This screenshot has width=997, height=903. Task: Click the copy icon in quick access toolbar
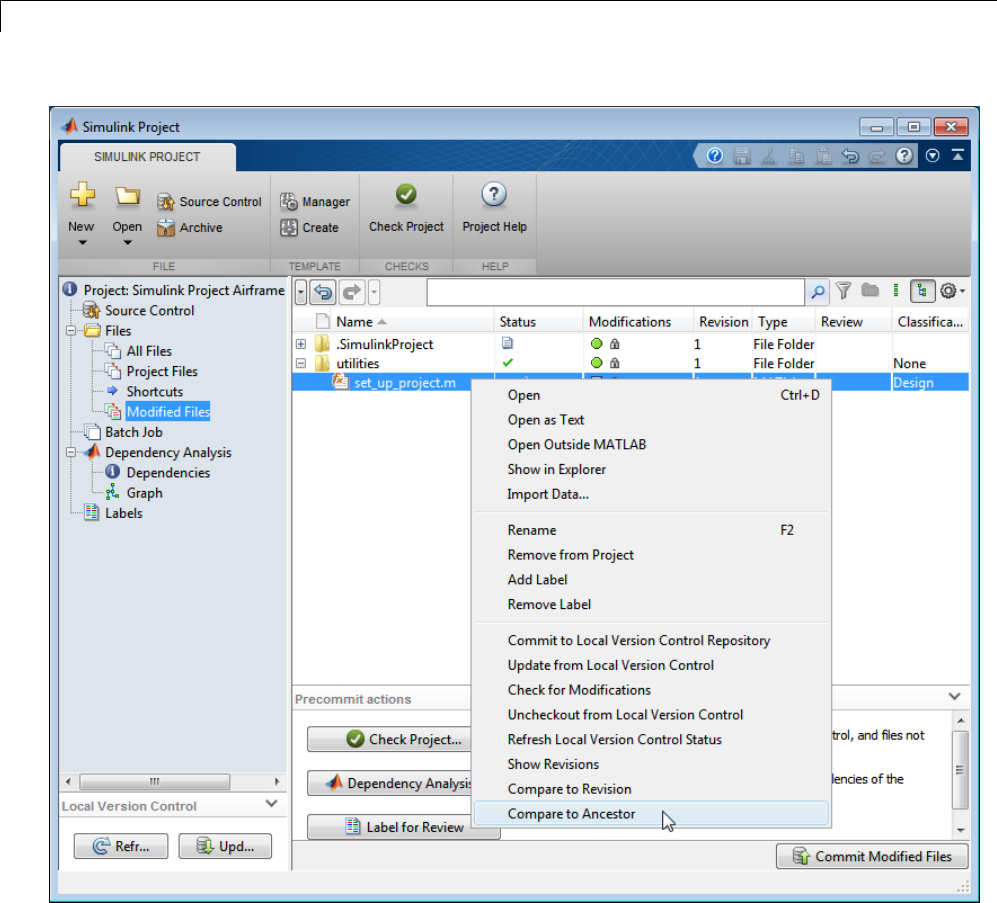[x=796, y=156]
